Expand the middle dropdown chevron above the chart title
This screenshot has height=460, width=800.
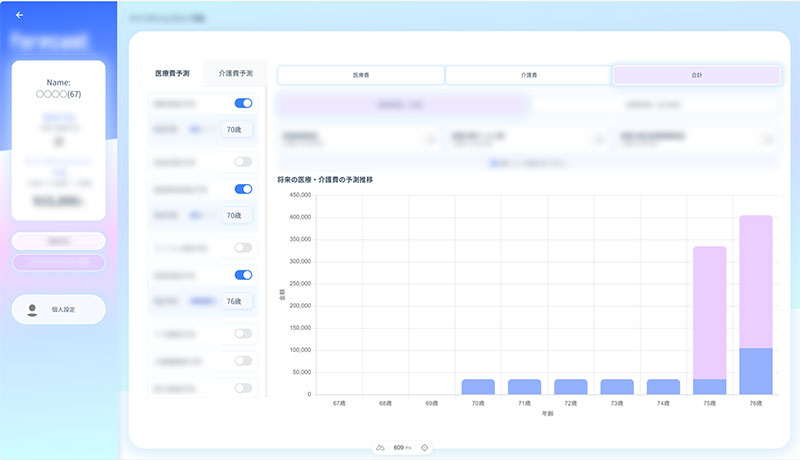click(x=599, y=139)
